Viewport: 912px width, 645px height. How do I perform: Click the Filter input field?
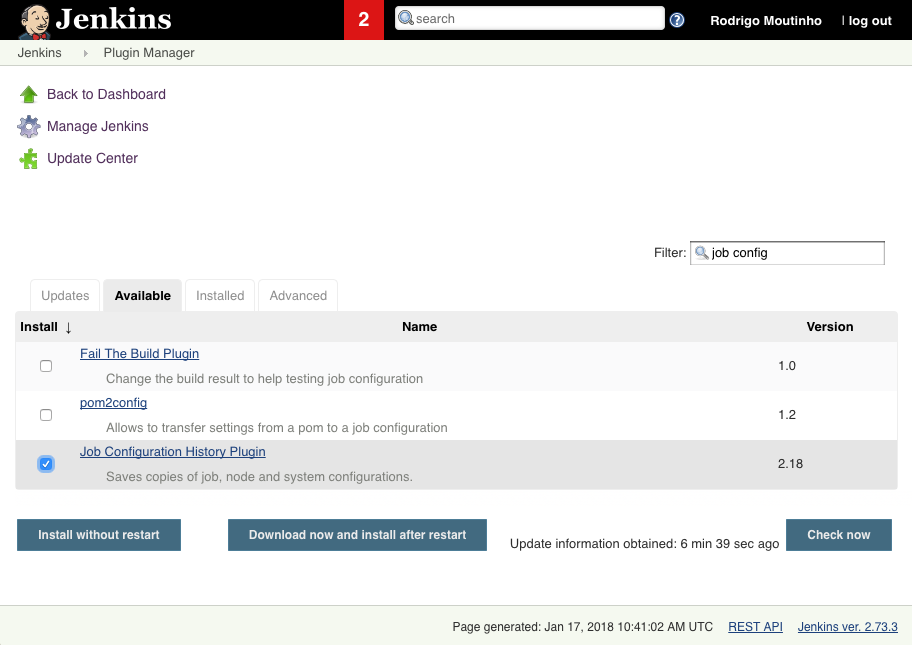(x=795, y=253)
